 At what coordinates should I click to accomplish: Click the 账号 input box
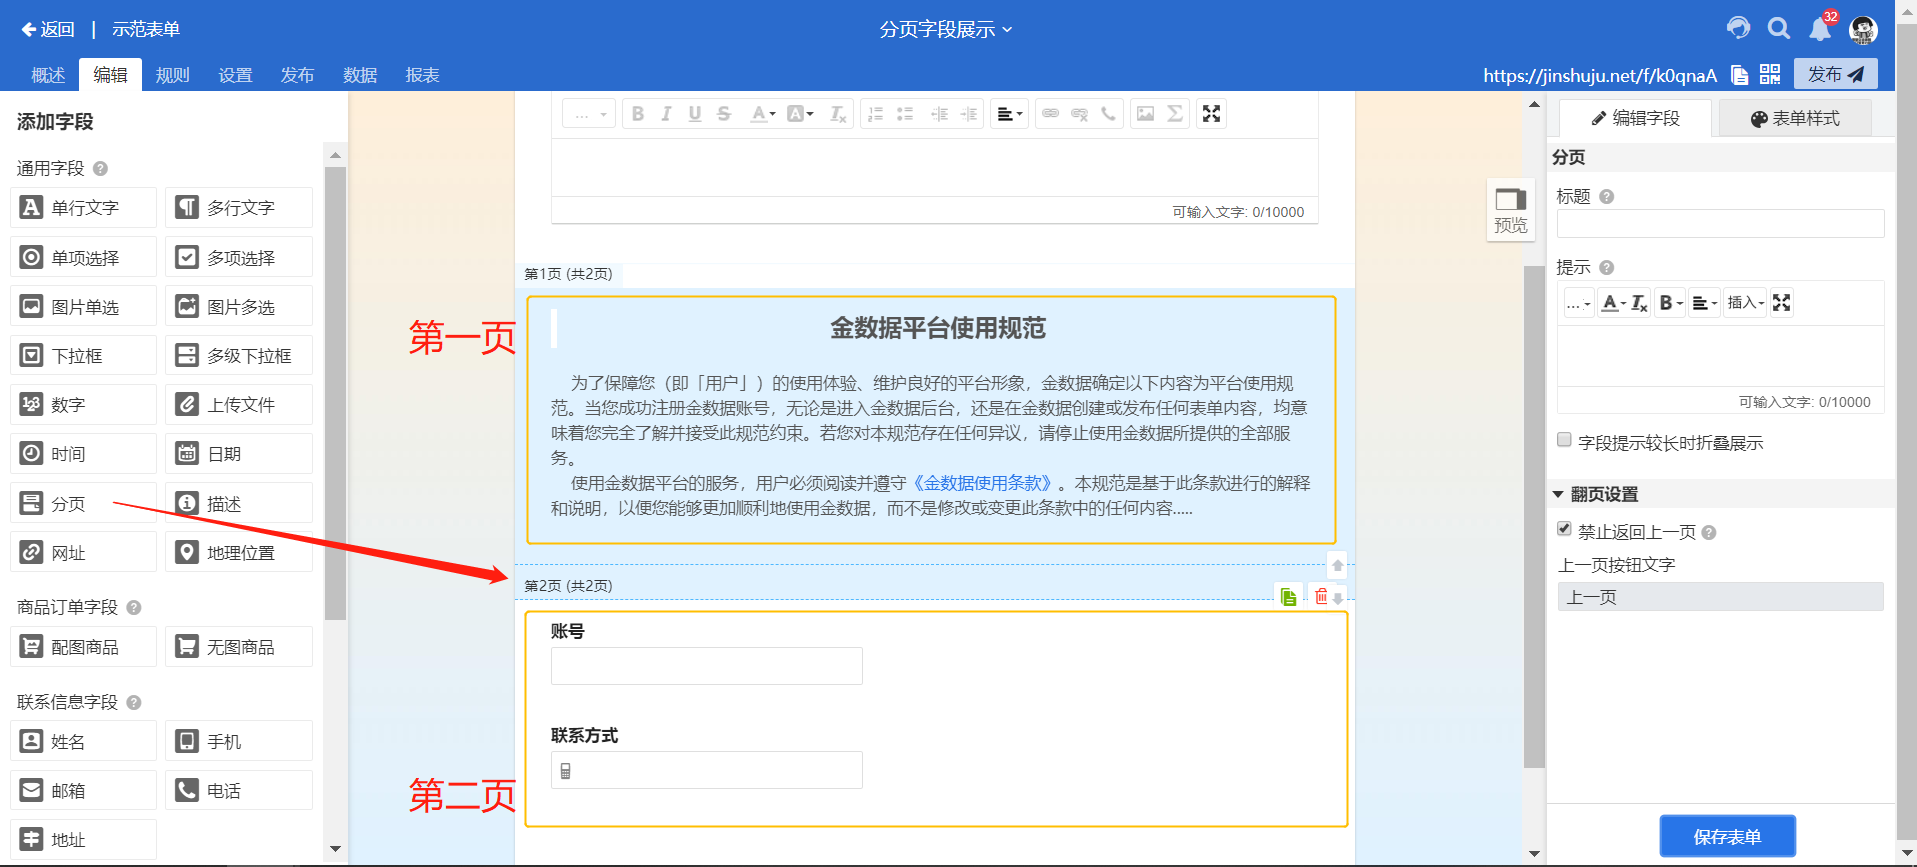click(x=706, y=666)
